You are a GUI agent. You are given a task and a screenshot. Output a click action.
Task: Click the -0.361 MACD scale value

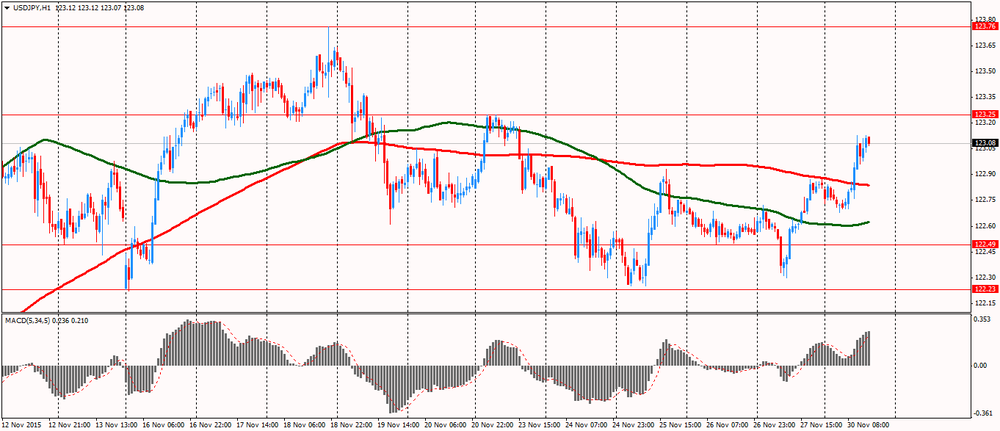coord(982,411)
